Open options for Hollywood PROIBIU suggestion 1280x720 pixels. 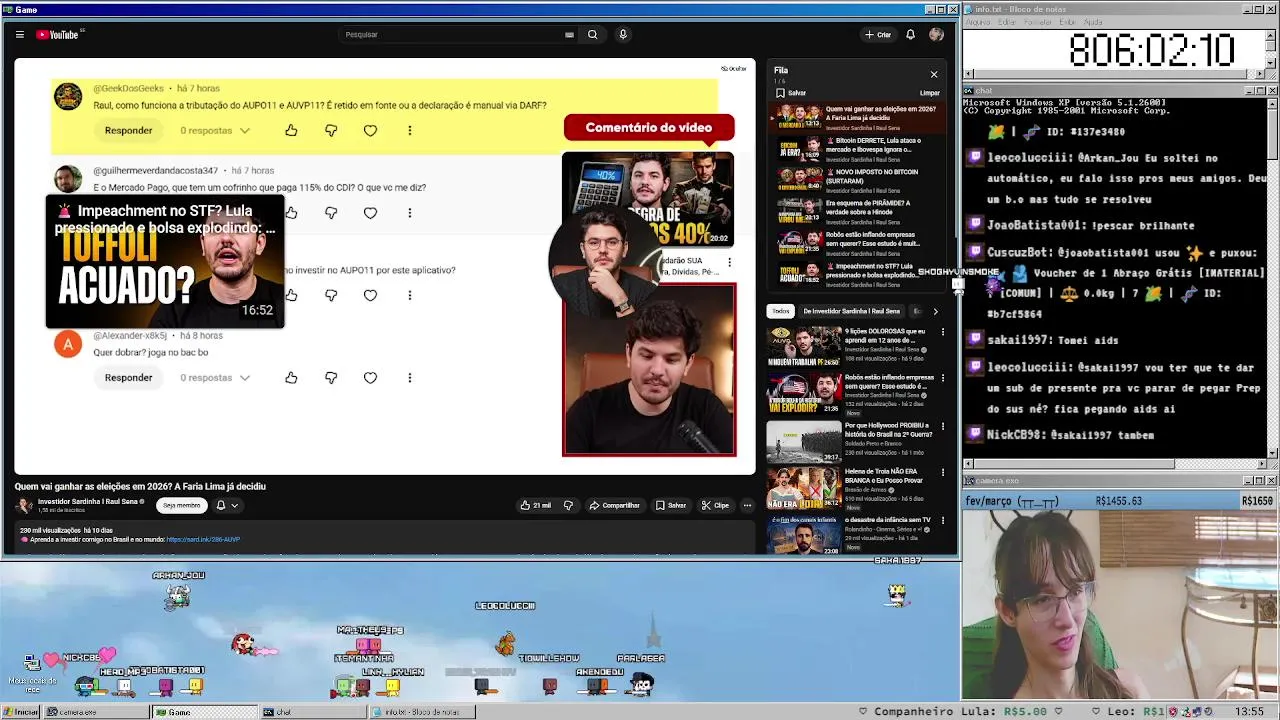942,426
